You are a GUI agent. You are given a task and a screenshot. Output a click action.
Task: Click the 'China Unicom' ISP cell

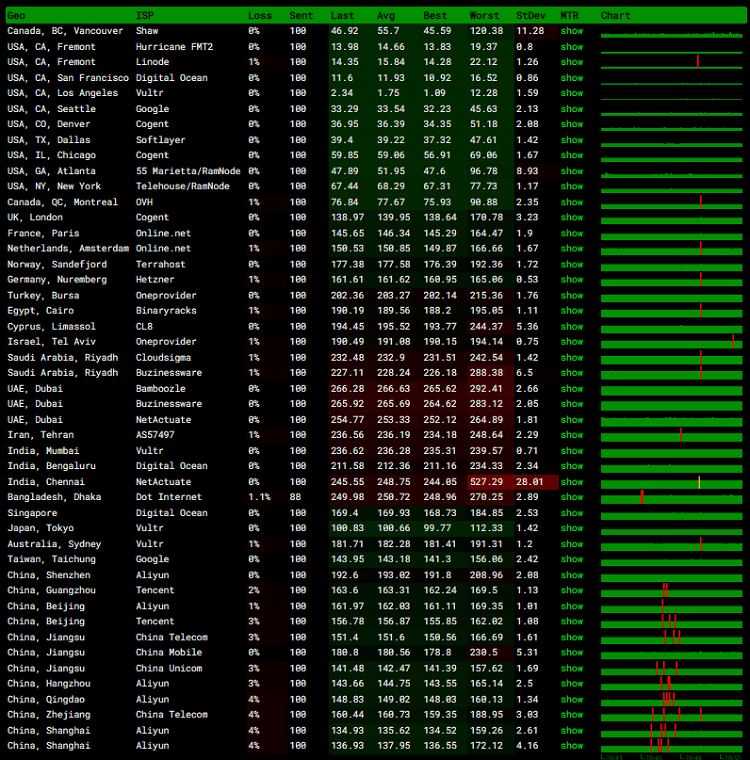169,668
